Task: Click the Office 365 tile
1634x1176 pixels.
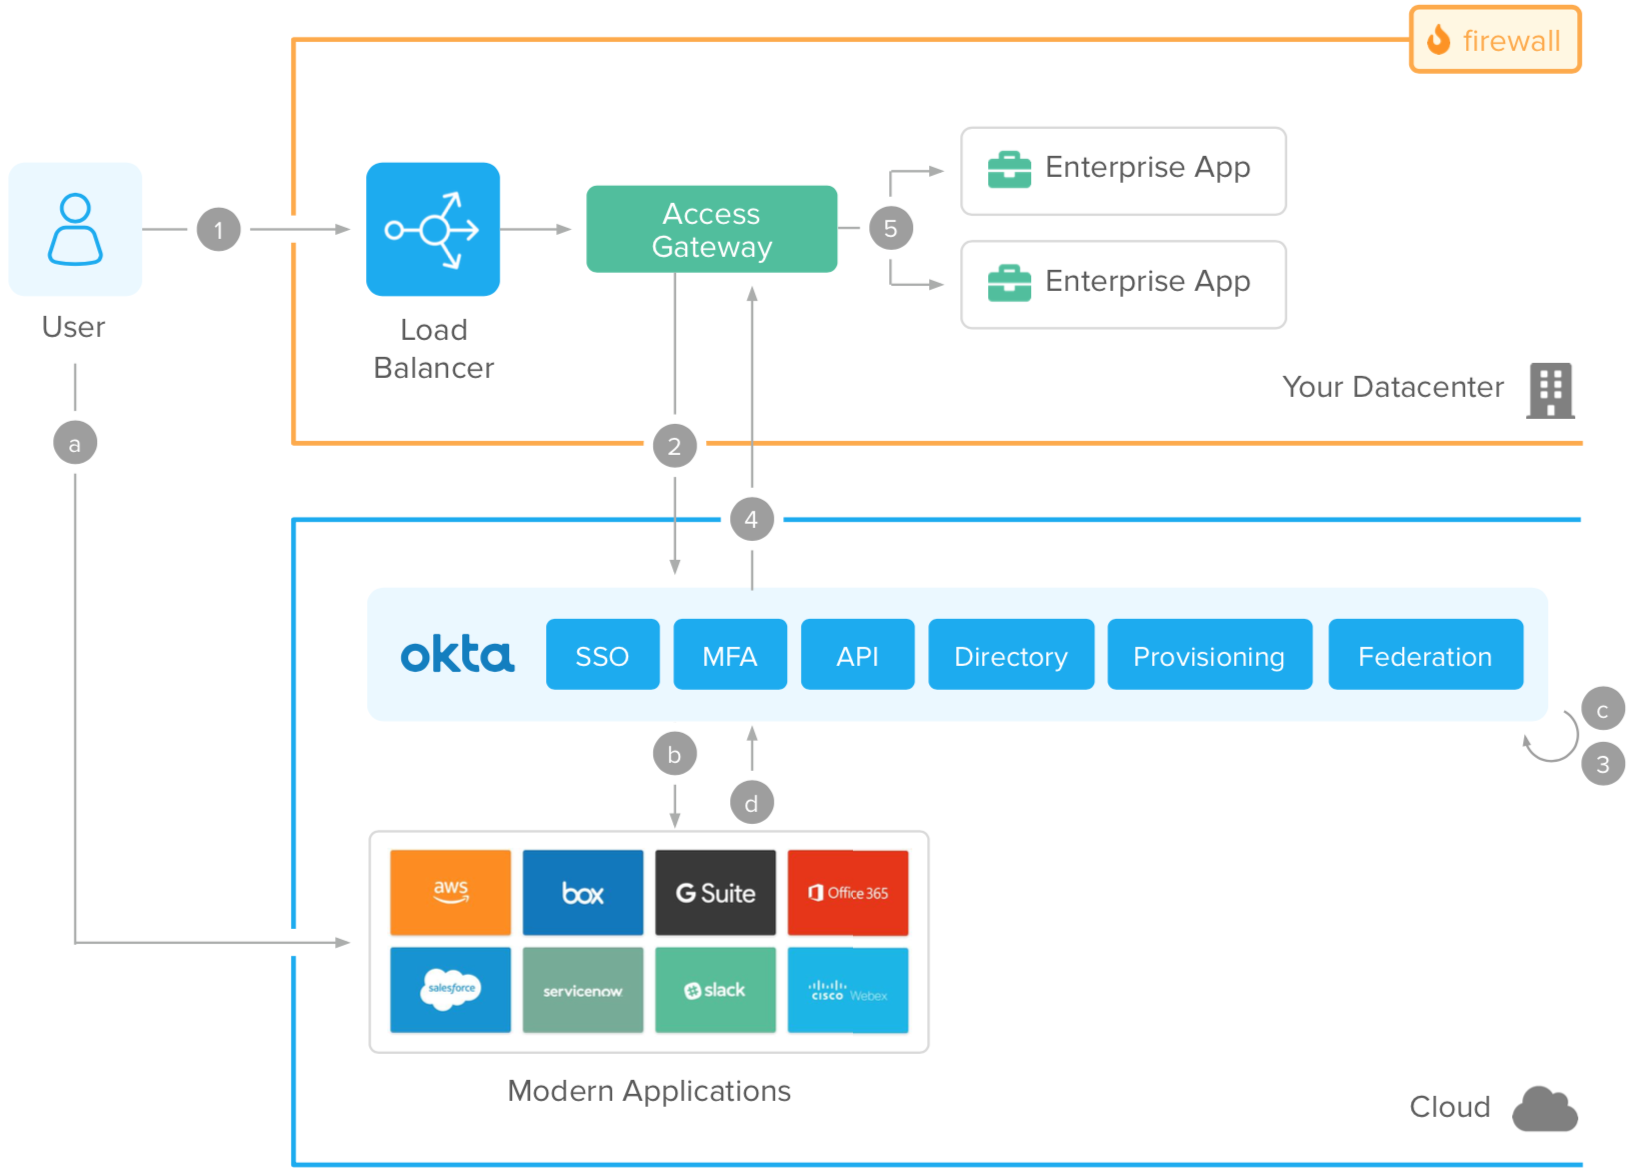Action: pyautogui.click(x=847, y=892)
